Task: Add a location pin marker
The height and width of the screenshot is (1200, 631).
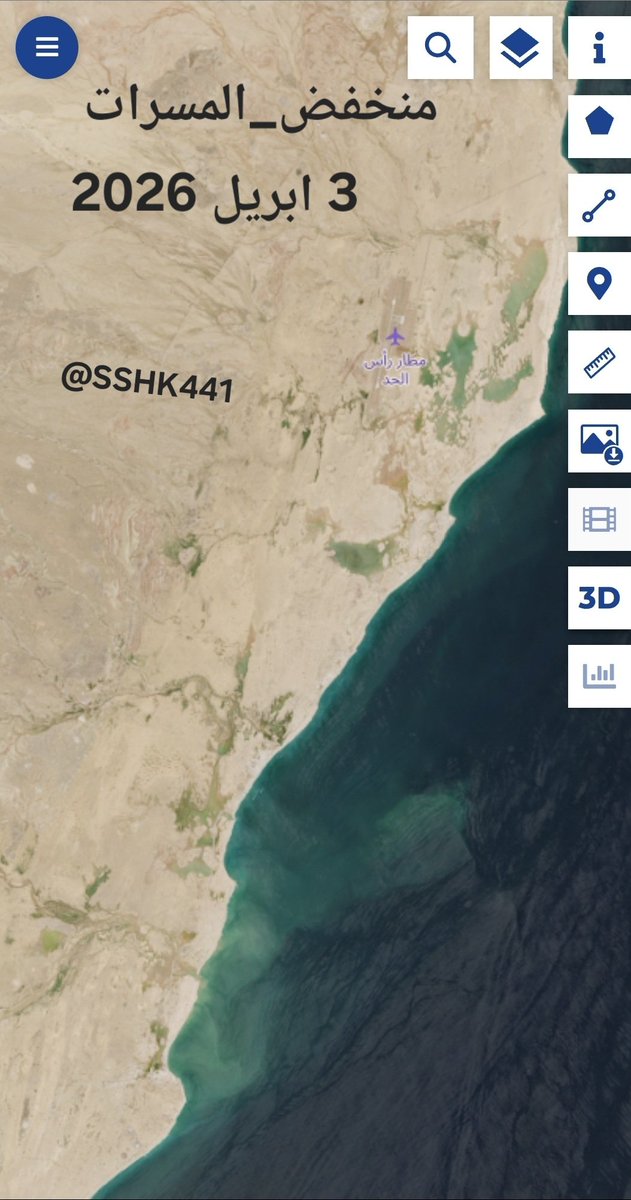Action: pos(599,284)
